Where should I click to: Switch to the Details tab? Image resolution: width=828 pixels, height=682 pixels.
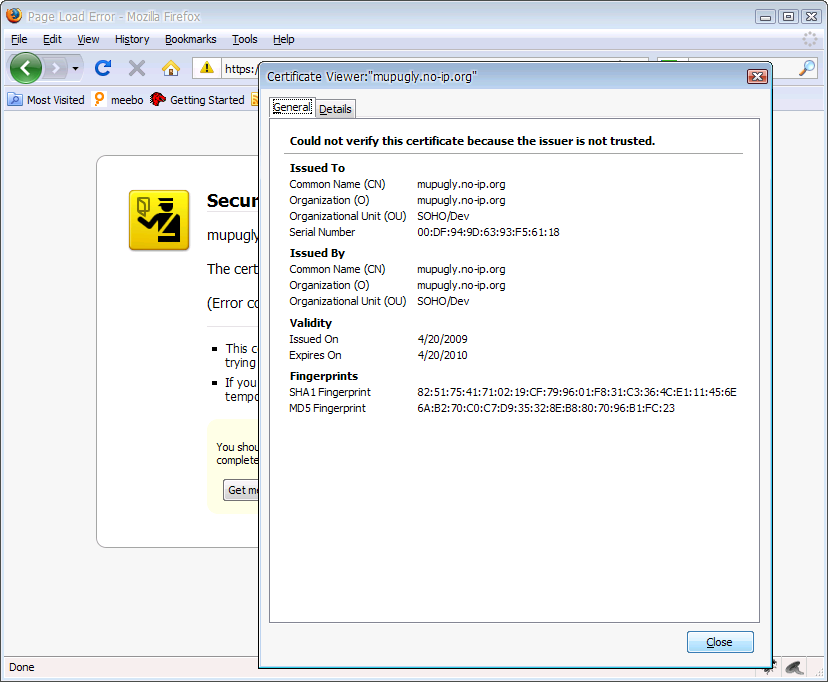335,109
